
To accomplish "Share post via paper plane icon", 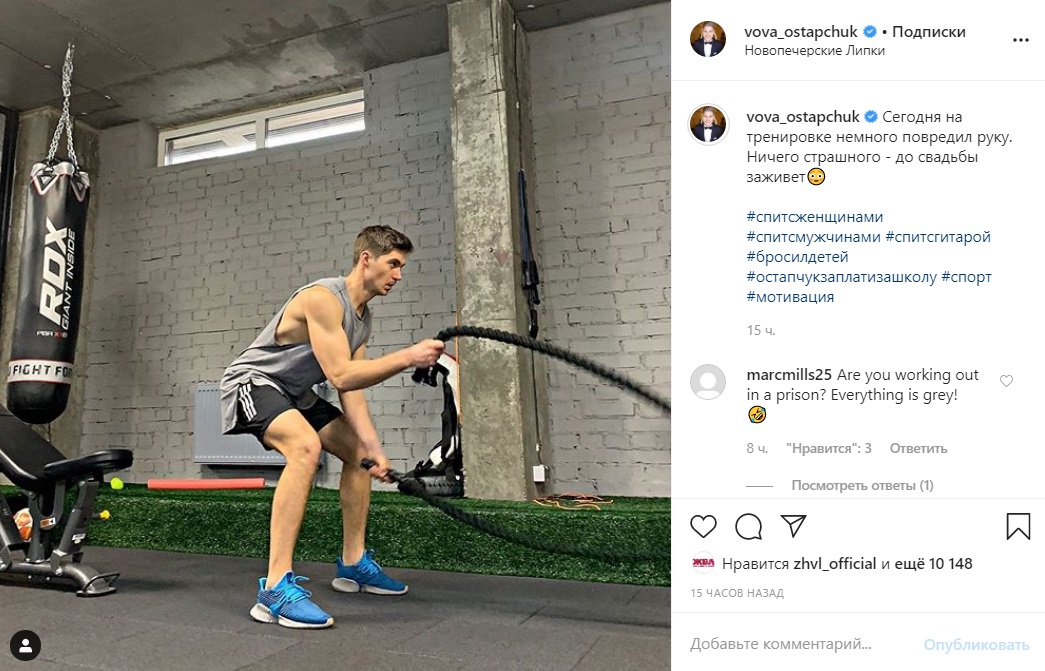I will click(793, 526).
